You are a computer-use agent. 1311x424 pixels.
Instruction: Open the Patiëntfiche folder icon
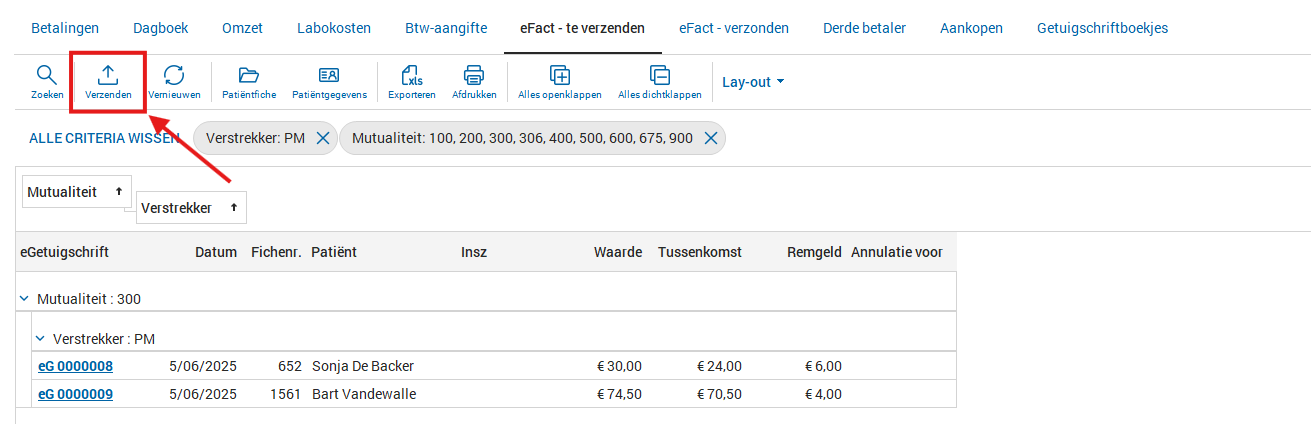pos(249,74)
